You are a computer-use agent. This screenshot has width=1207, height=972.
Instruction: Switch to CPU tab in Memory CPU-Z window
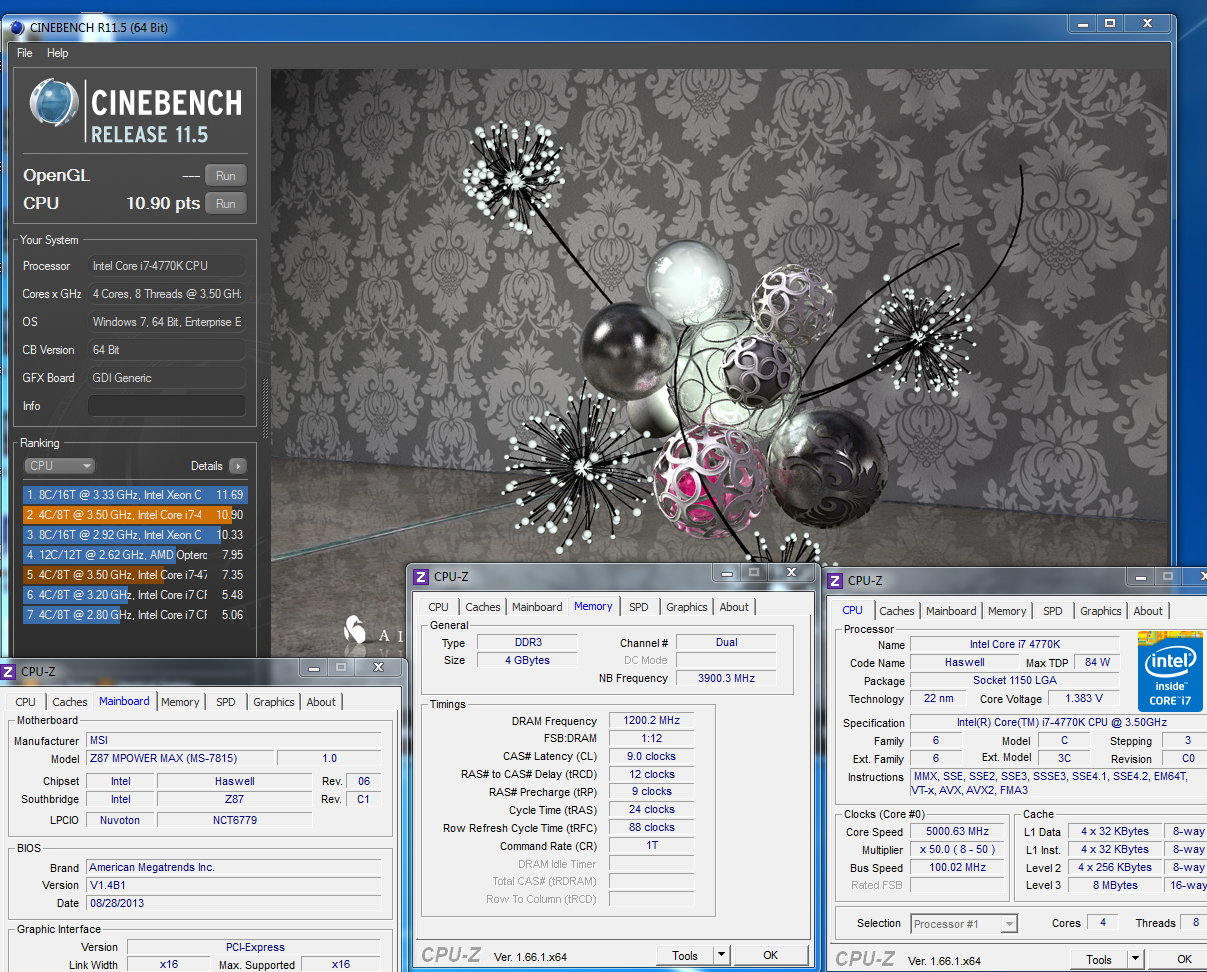(438, 607)
